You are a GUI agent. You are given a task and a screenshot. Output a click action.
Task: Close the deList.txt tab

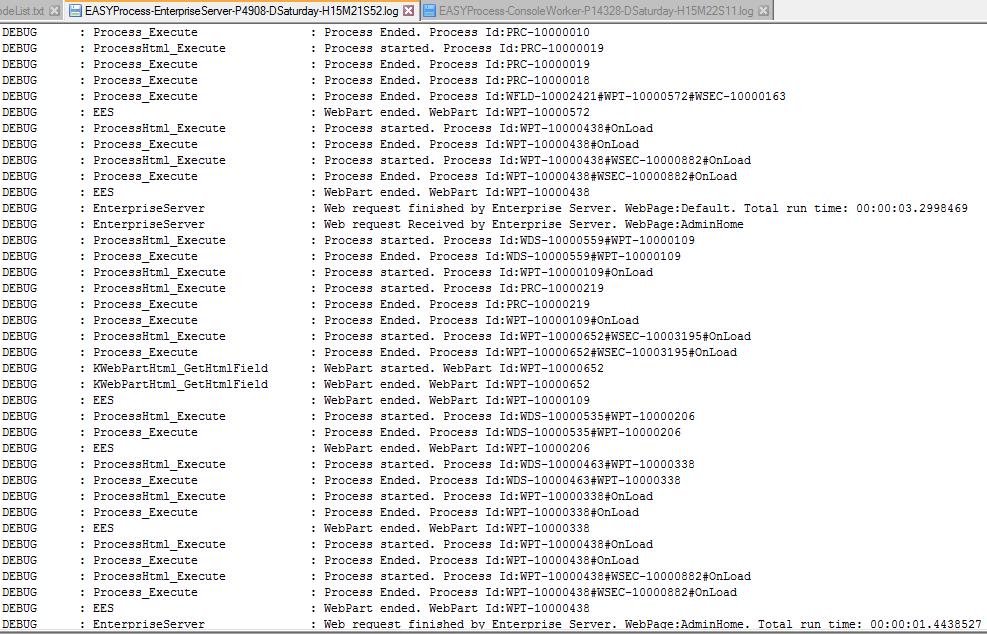point(55,11)
